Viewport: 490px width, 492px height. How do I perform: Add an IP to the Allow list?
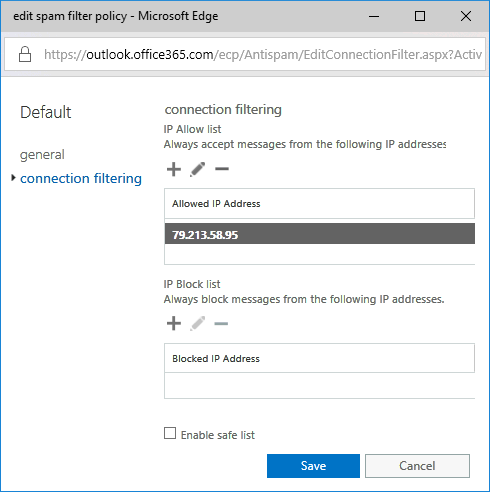pos(174,169)
